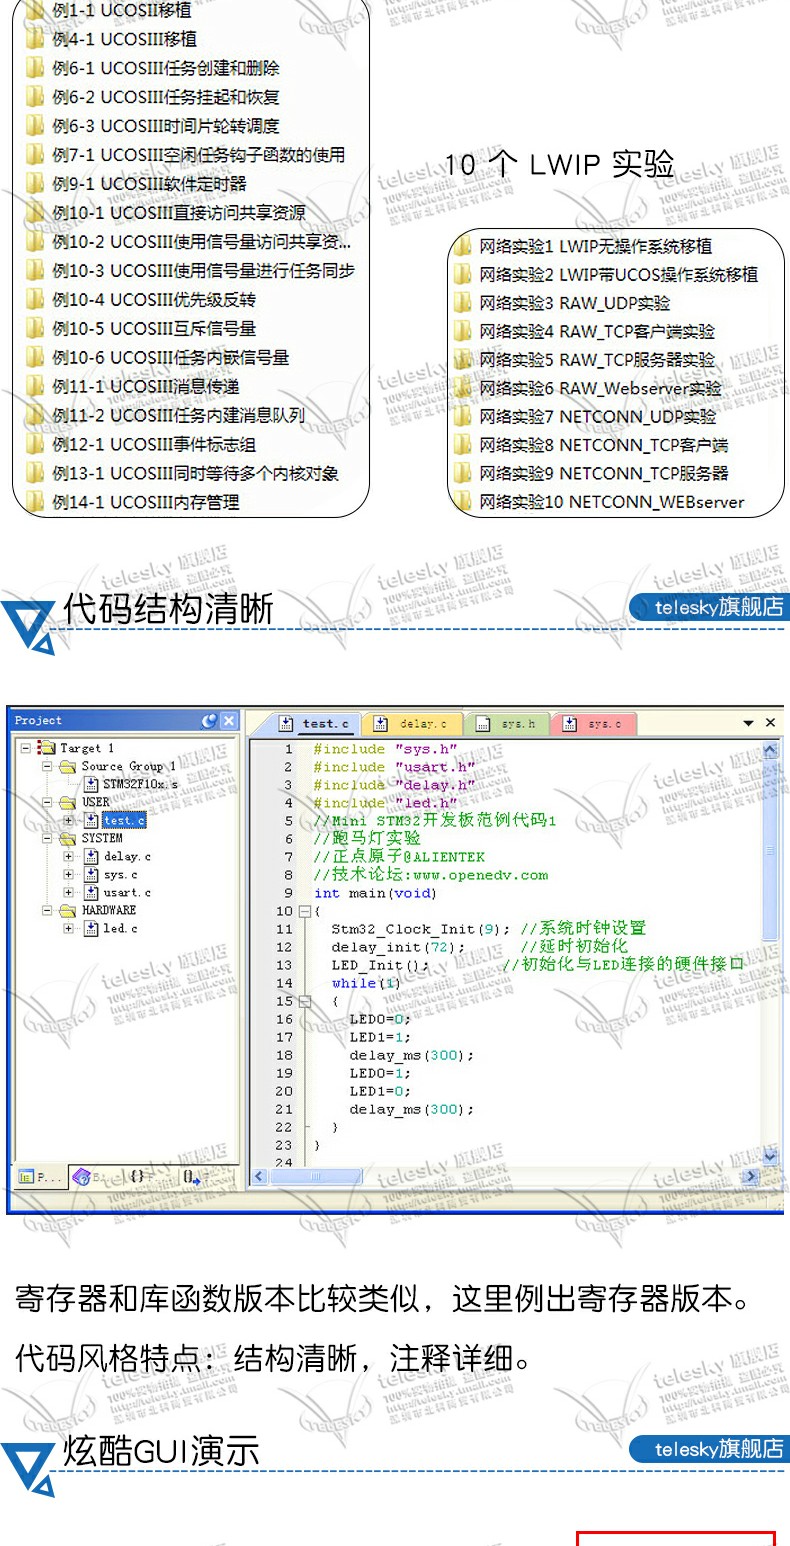
Task: Click folder icon of 例10-4 UCOSIII优先级反转
Action: (x=35, y=301)
